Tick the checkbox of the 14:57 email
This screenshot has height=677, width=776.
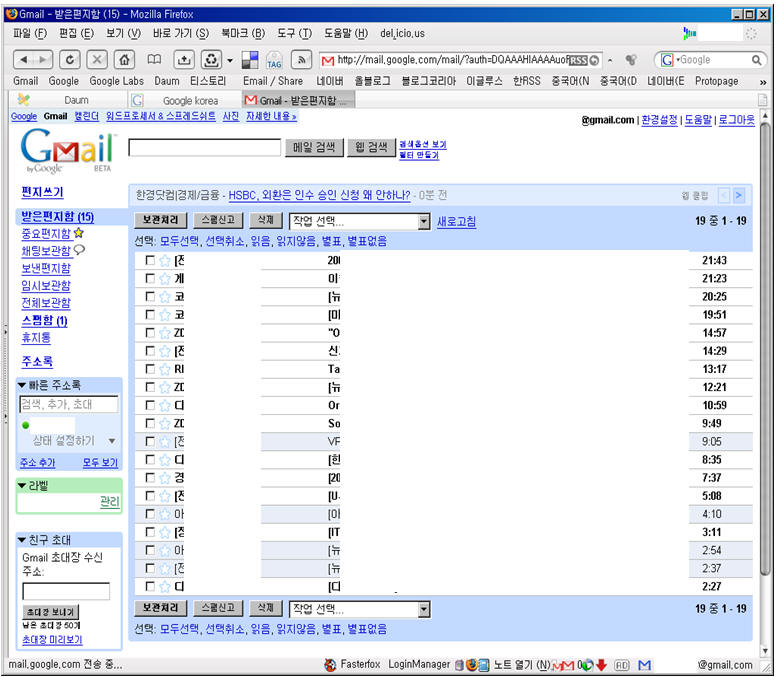[x=150, y=333]
